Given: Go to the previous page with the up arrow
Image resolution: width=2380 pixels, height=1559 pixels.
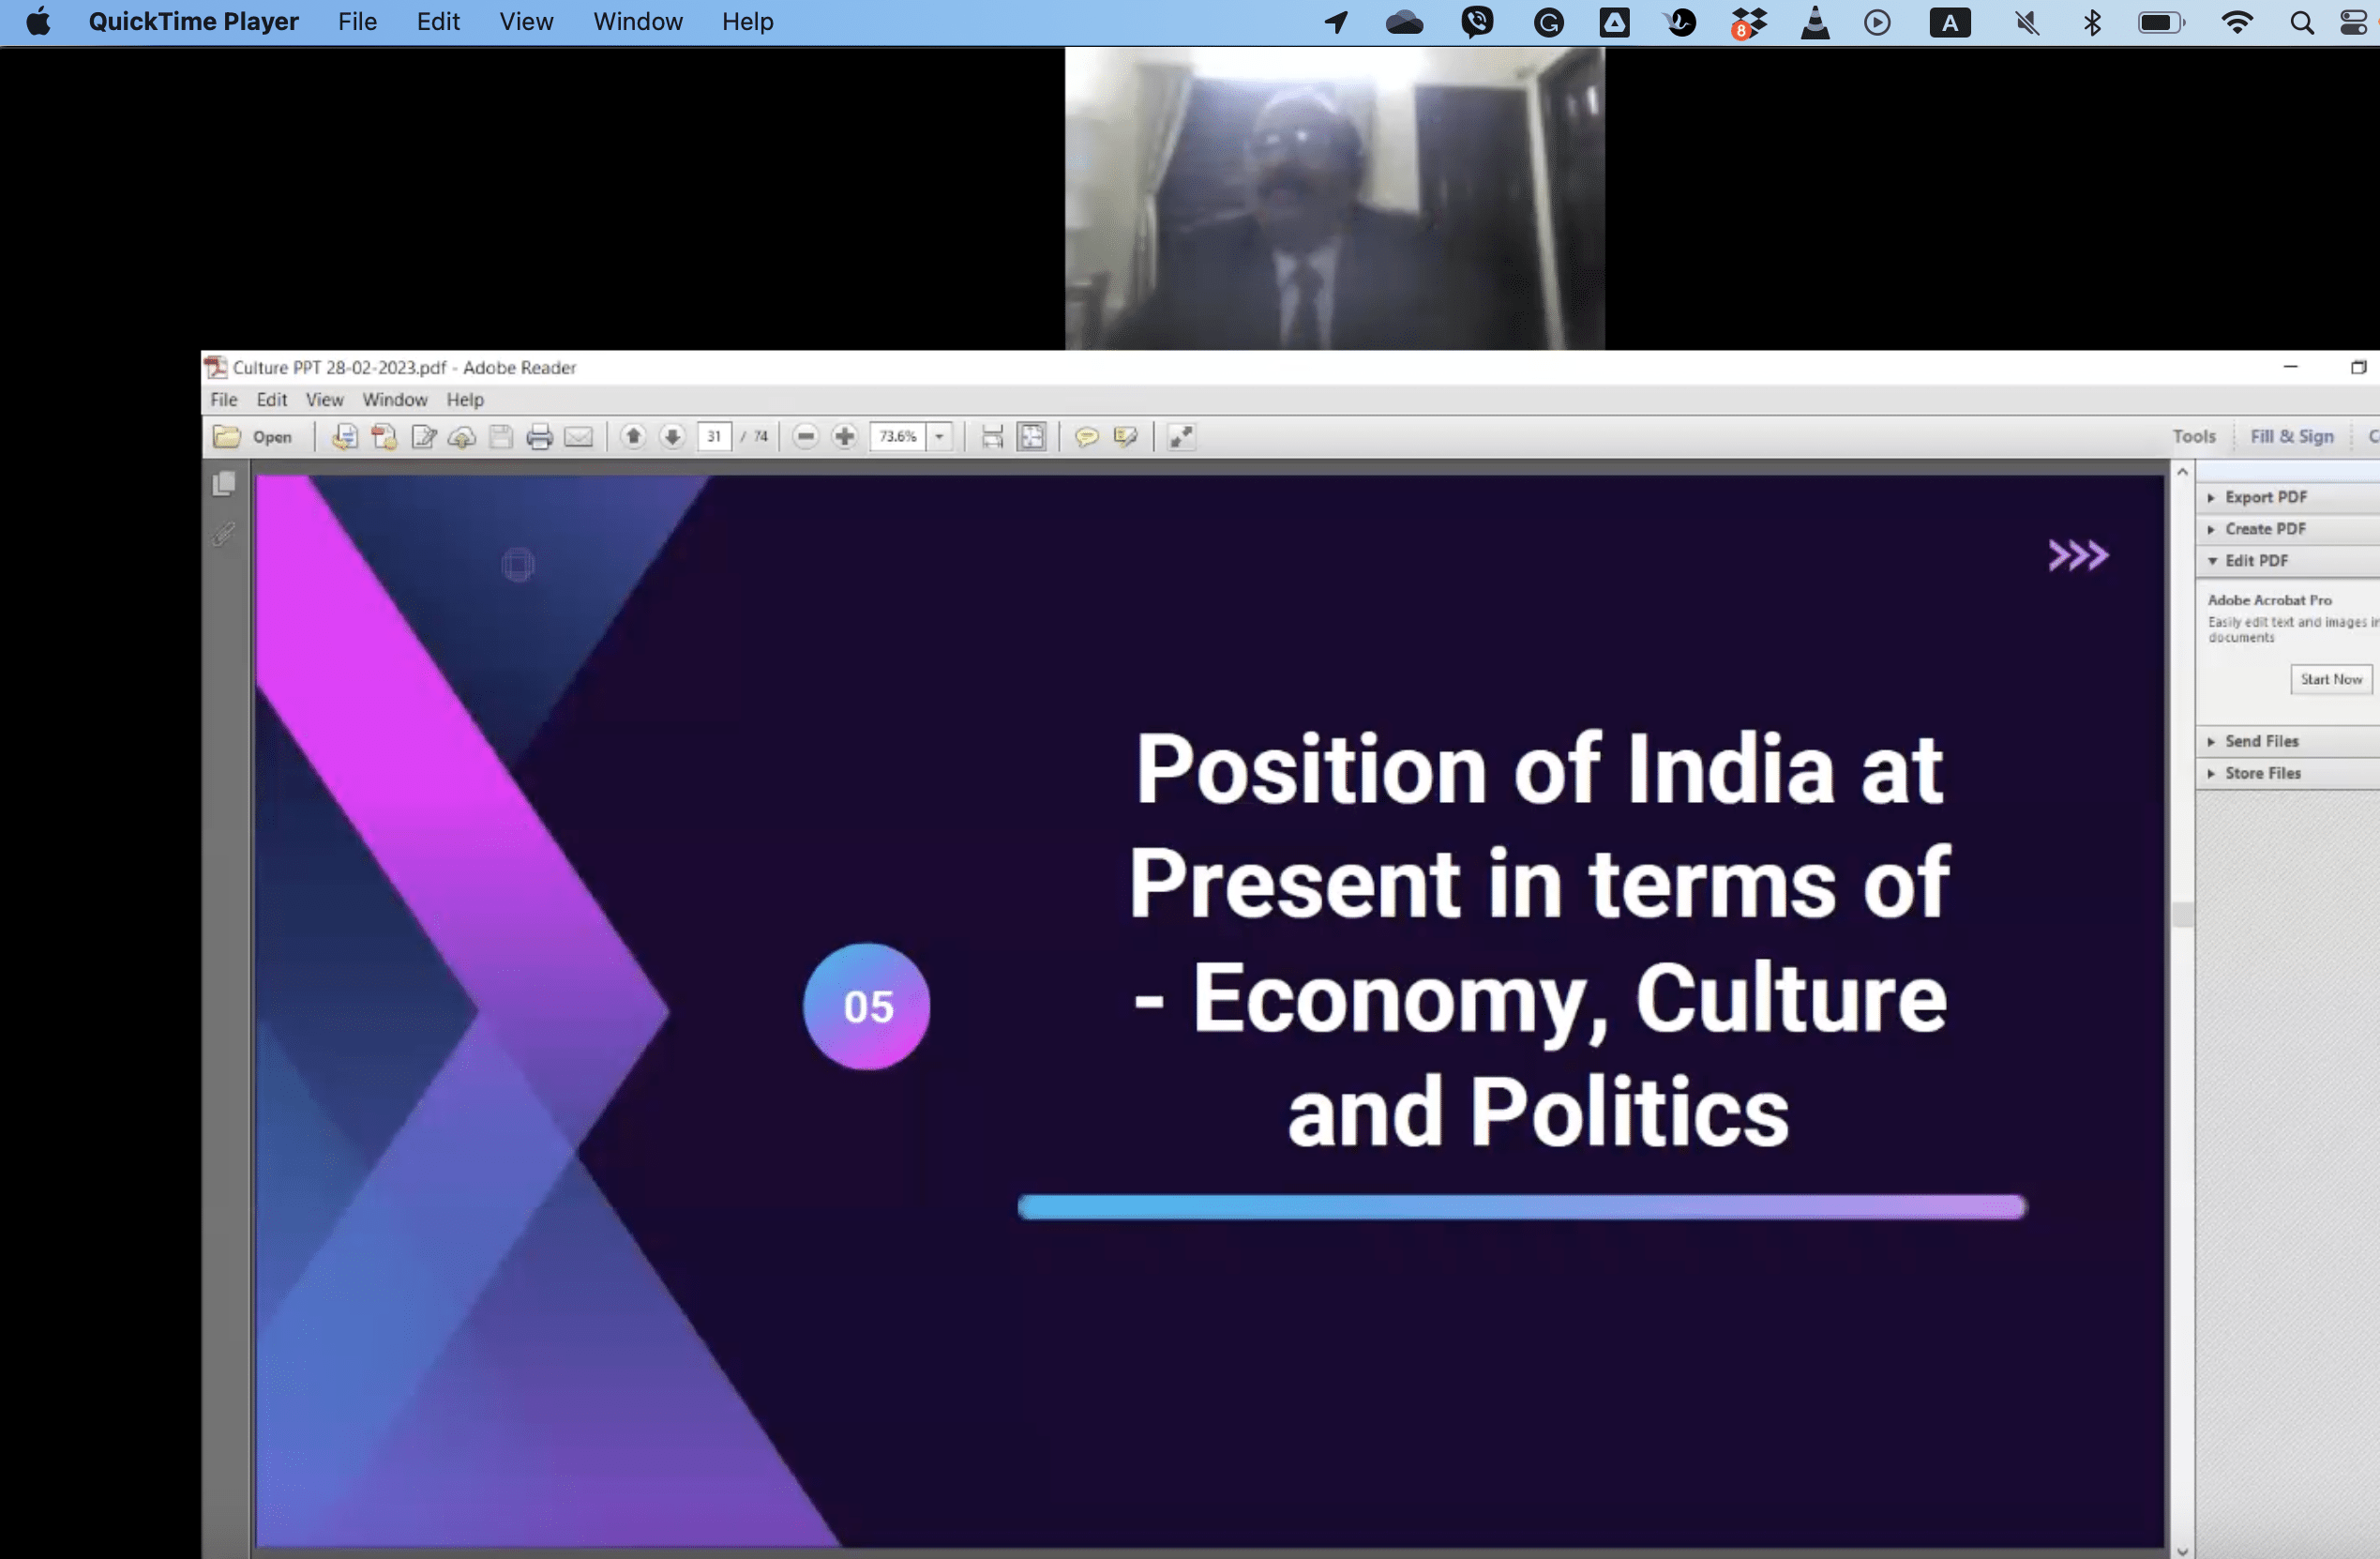Looking at the screenshot, I should pyautogui.click(x=633, y=437).
